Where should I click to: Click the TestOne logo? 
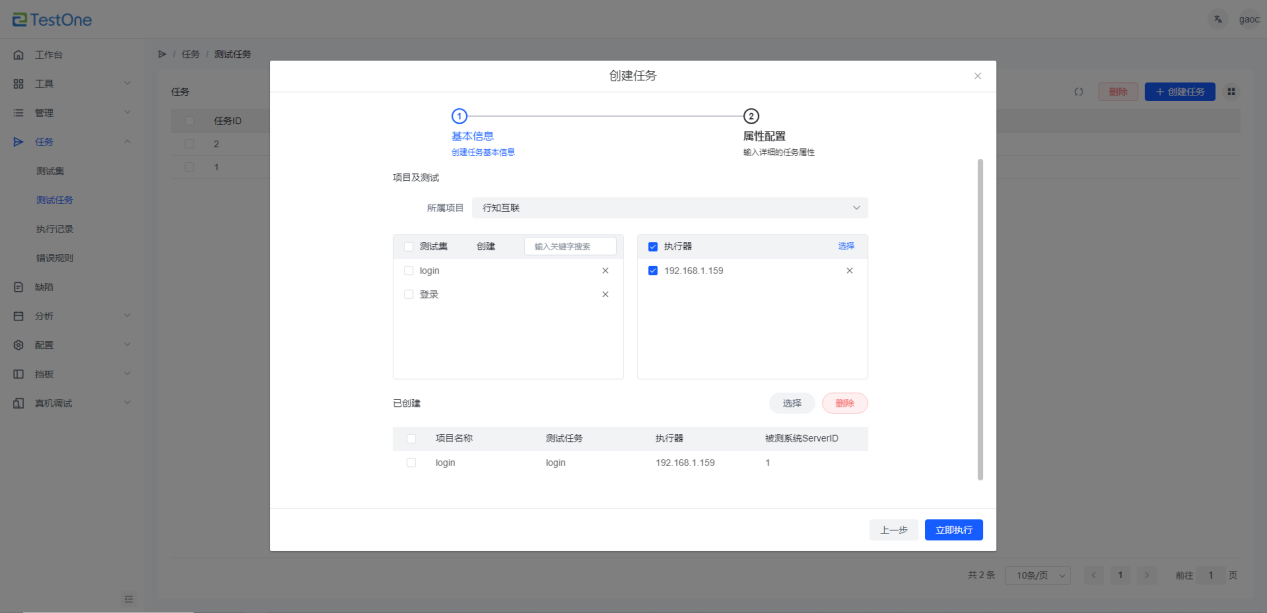52,19
